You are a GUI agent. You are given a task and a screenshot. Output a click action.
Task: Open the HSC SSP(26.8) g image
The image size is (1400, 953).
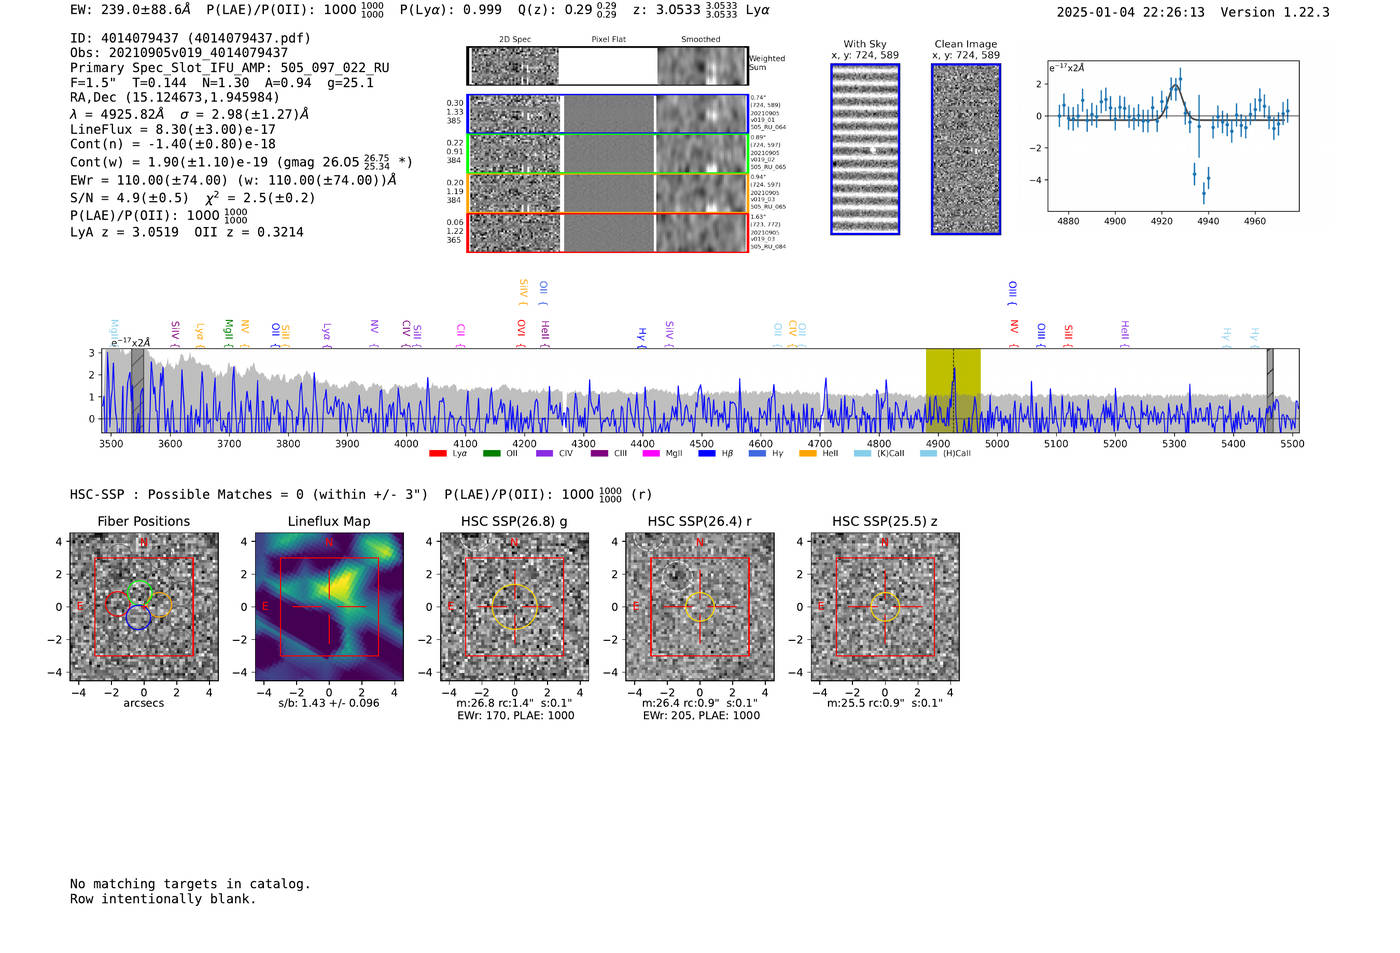coord(514,607)
